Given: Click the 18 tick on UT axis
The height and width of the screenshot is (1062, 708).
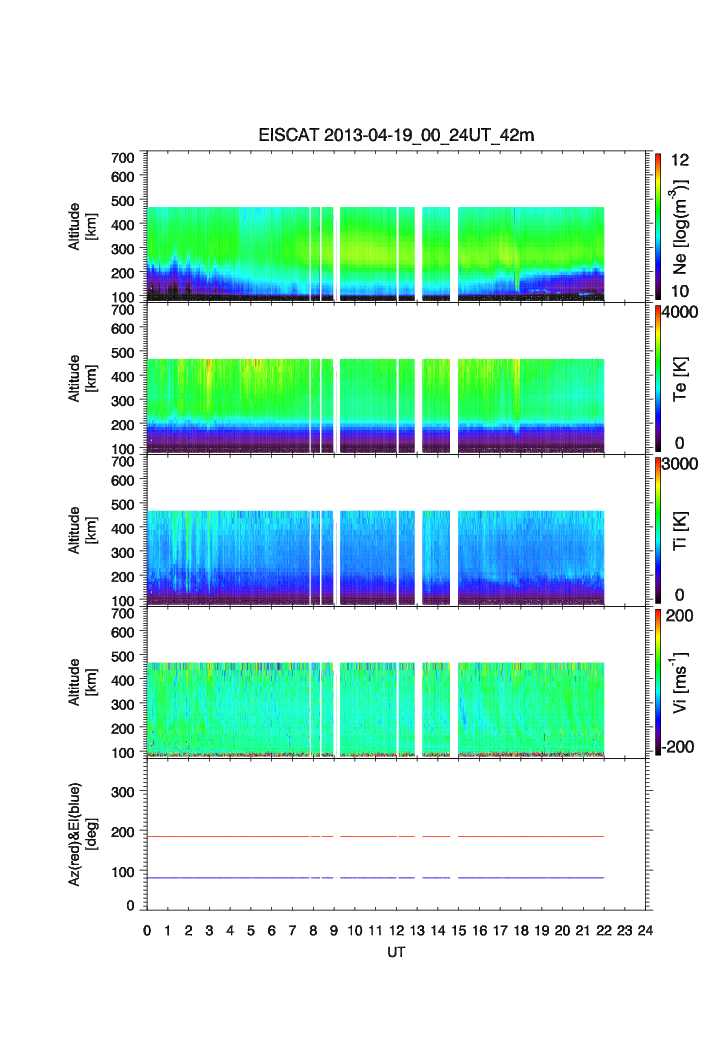Looking at the screenshot, I should tap(521, 931).
